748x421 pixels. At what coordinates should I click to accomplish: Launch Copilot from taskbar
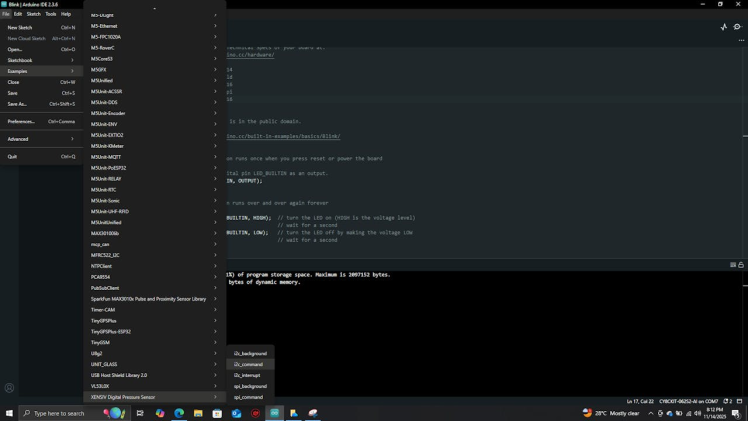click(x=160, y=413)
